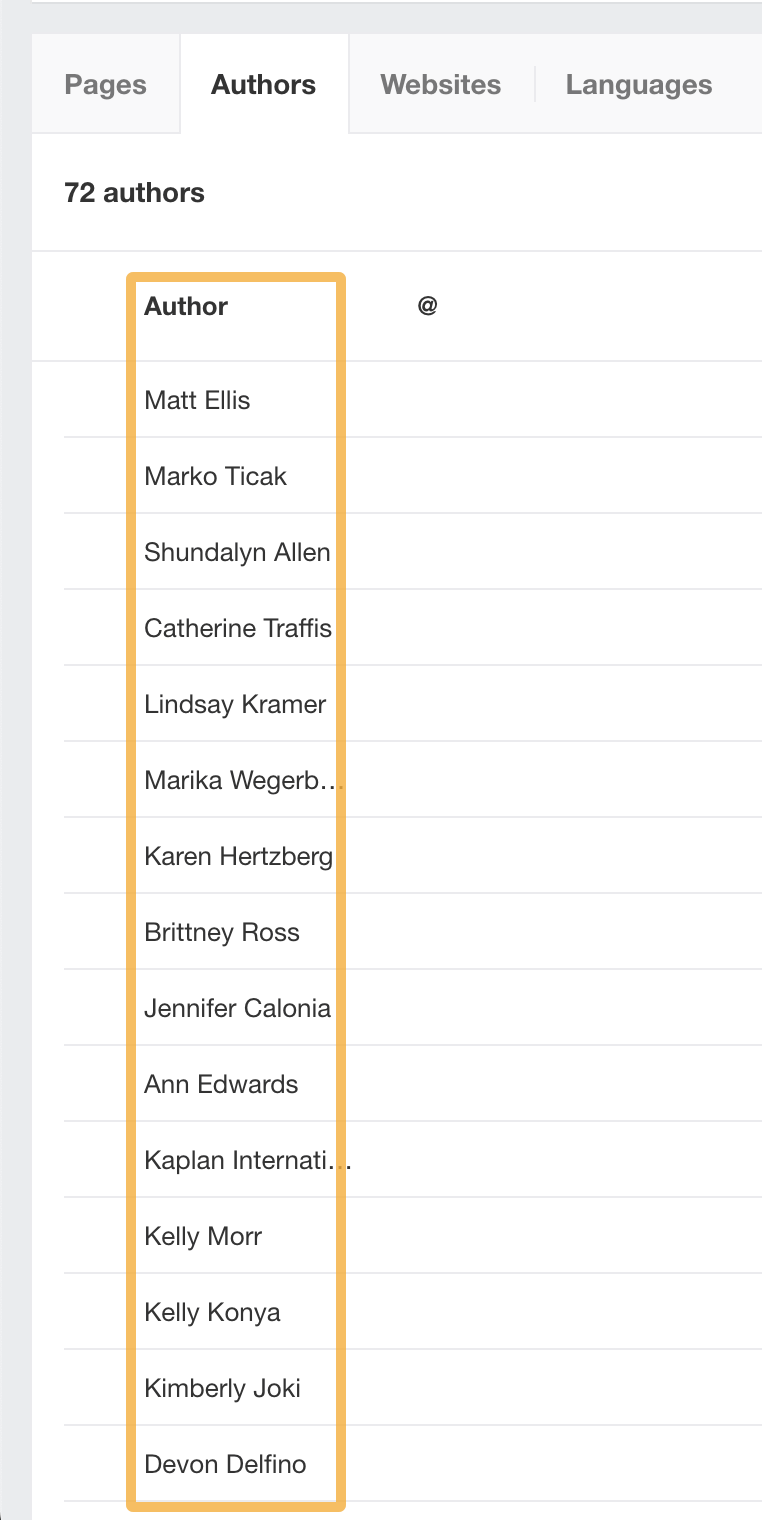This screenshot has width=762, height=1520.
Task: Switch to the Websites tab
Action: tap(440, 85)
